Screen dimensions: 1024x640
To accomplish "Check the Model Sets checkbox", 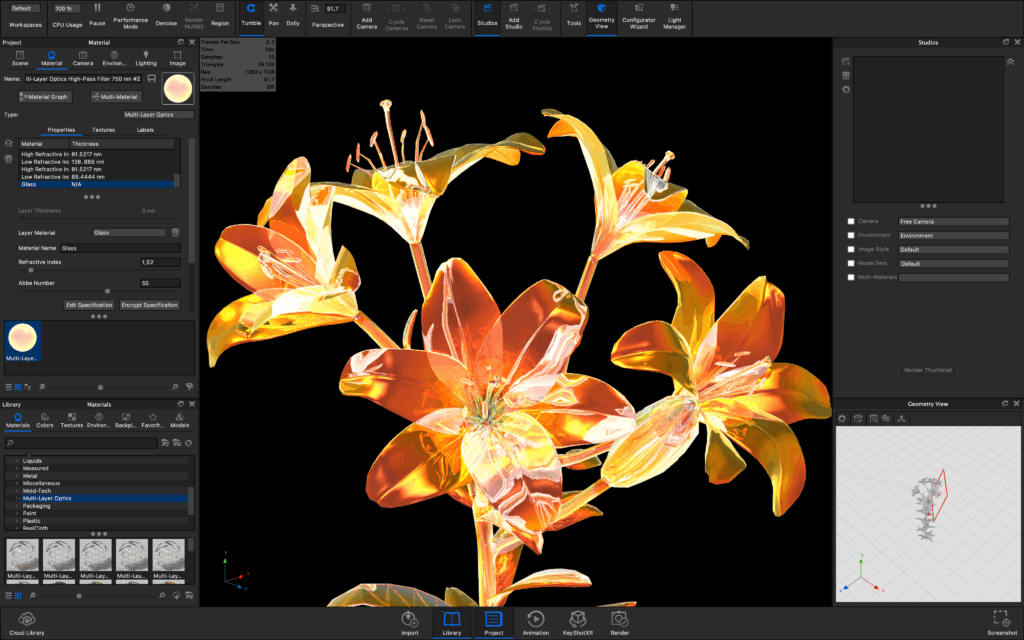I will (851, 263).
